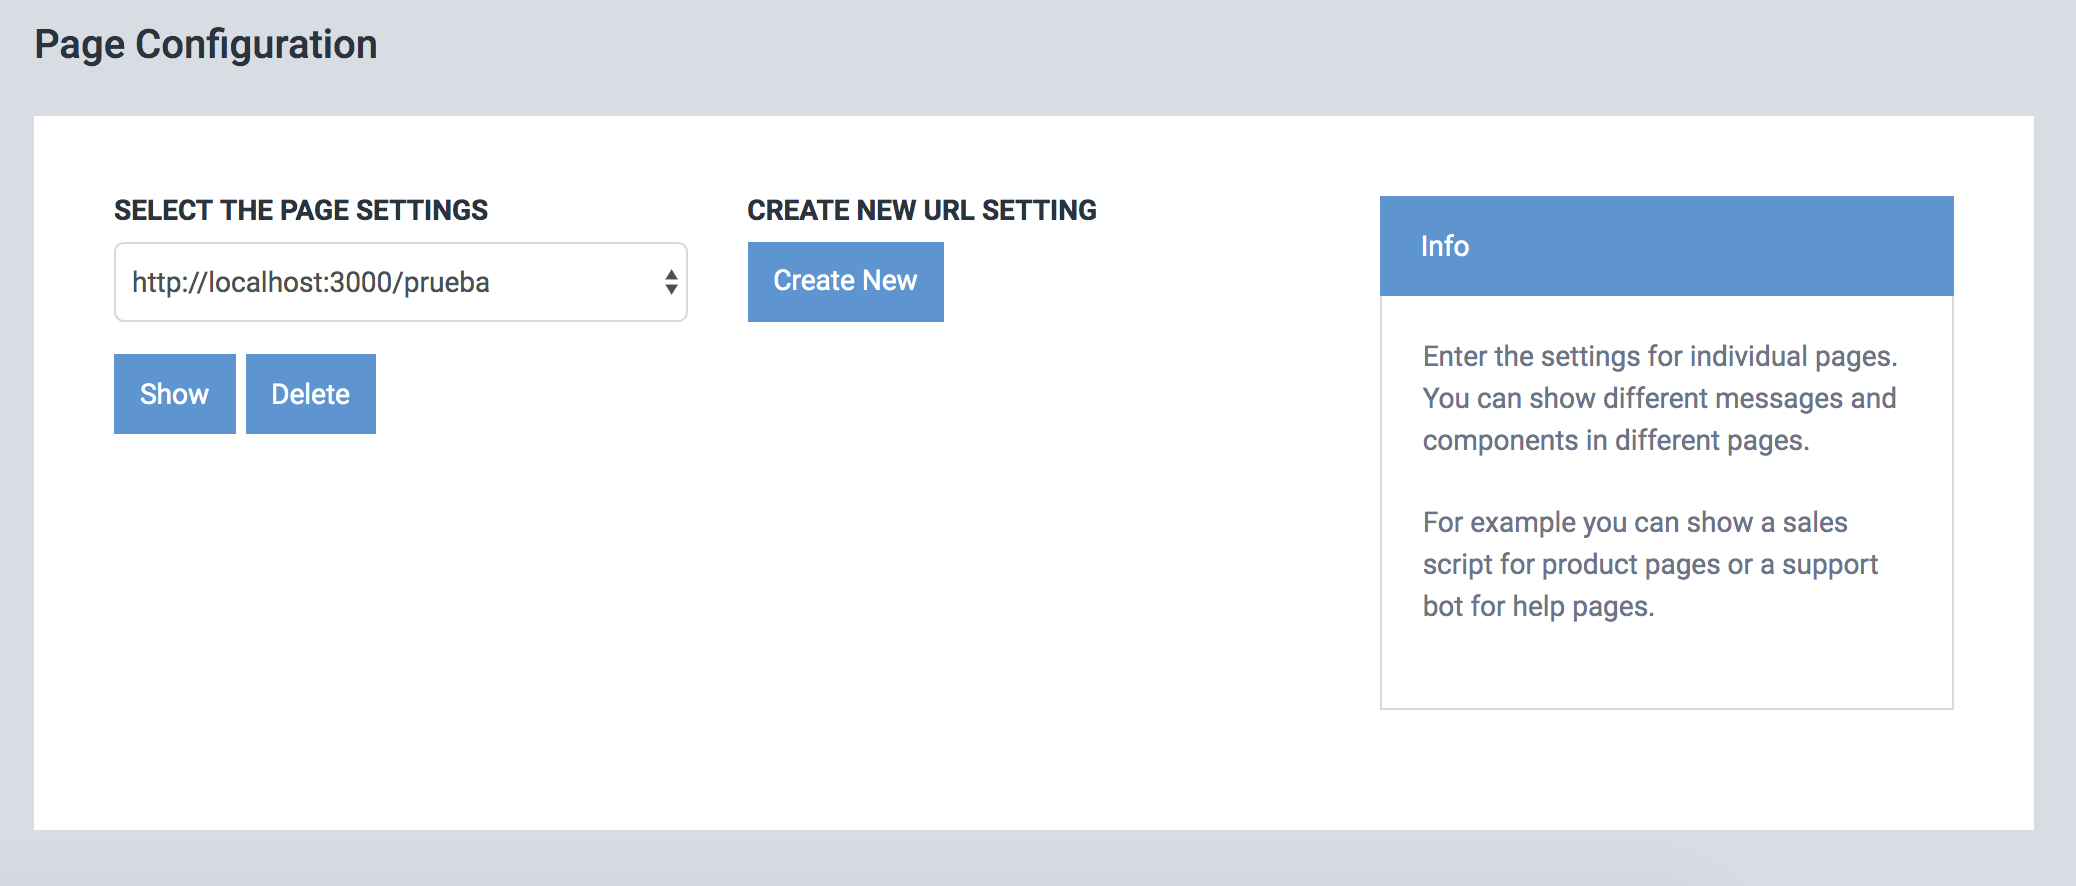Open the page settings URL dropdown

tap(400, 282)
